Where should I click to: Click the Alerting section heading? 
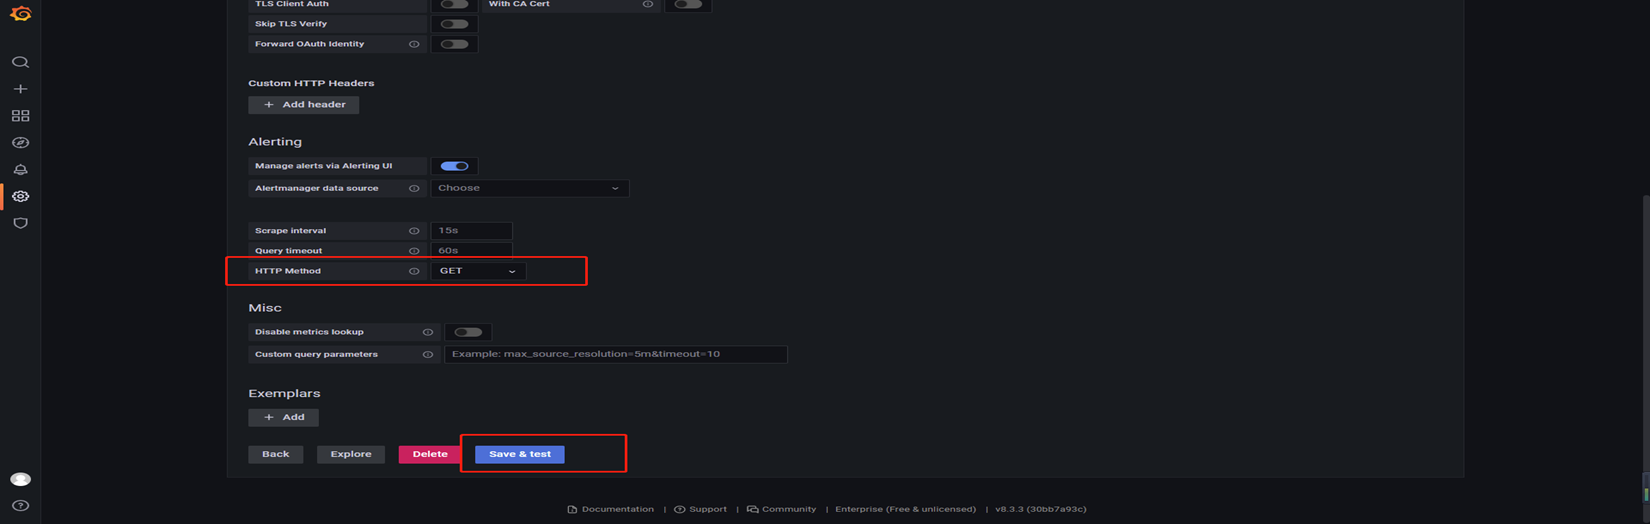coord(275,142)
